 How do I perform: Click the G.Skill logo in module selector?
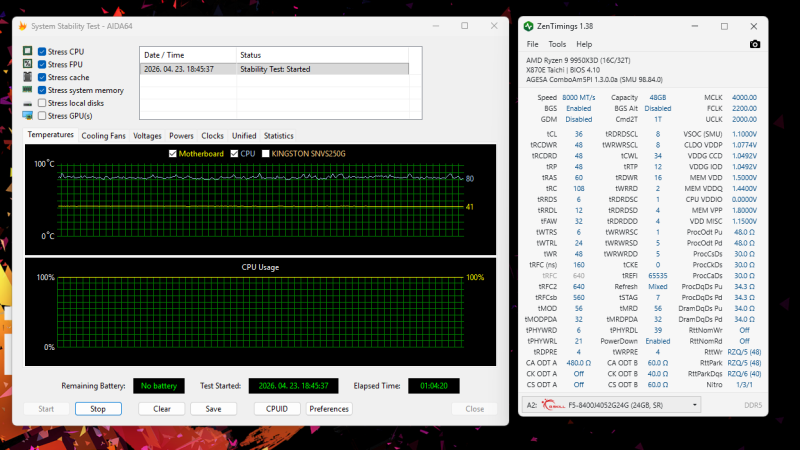[553, 405]
